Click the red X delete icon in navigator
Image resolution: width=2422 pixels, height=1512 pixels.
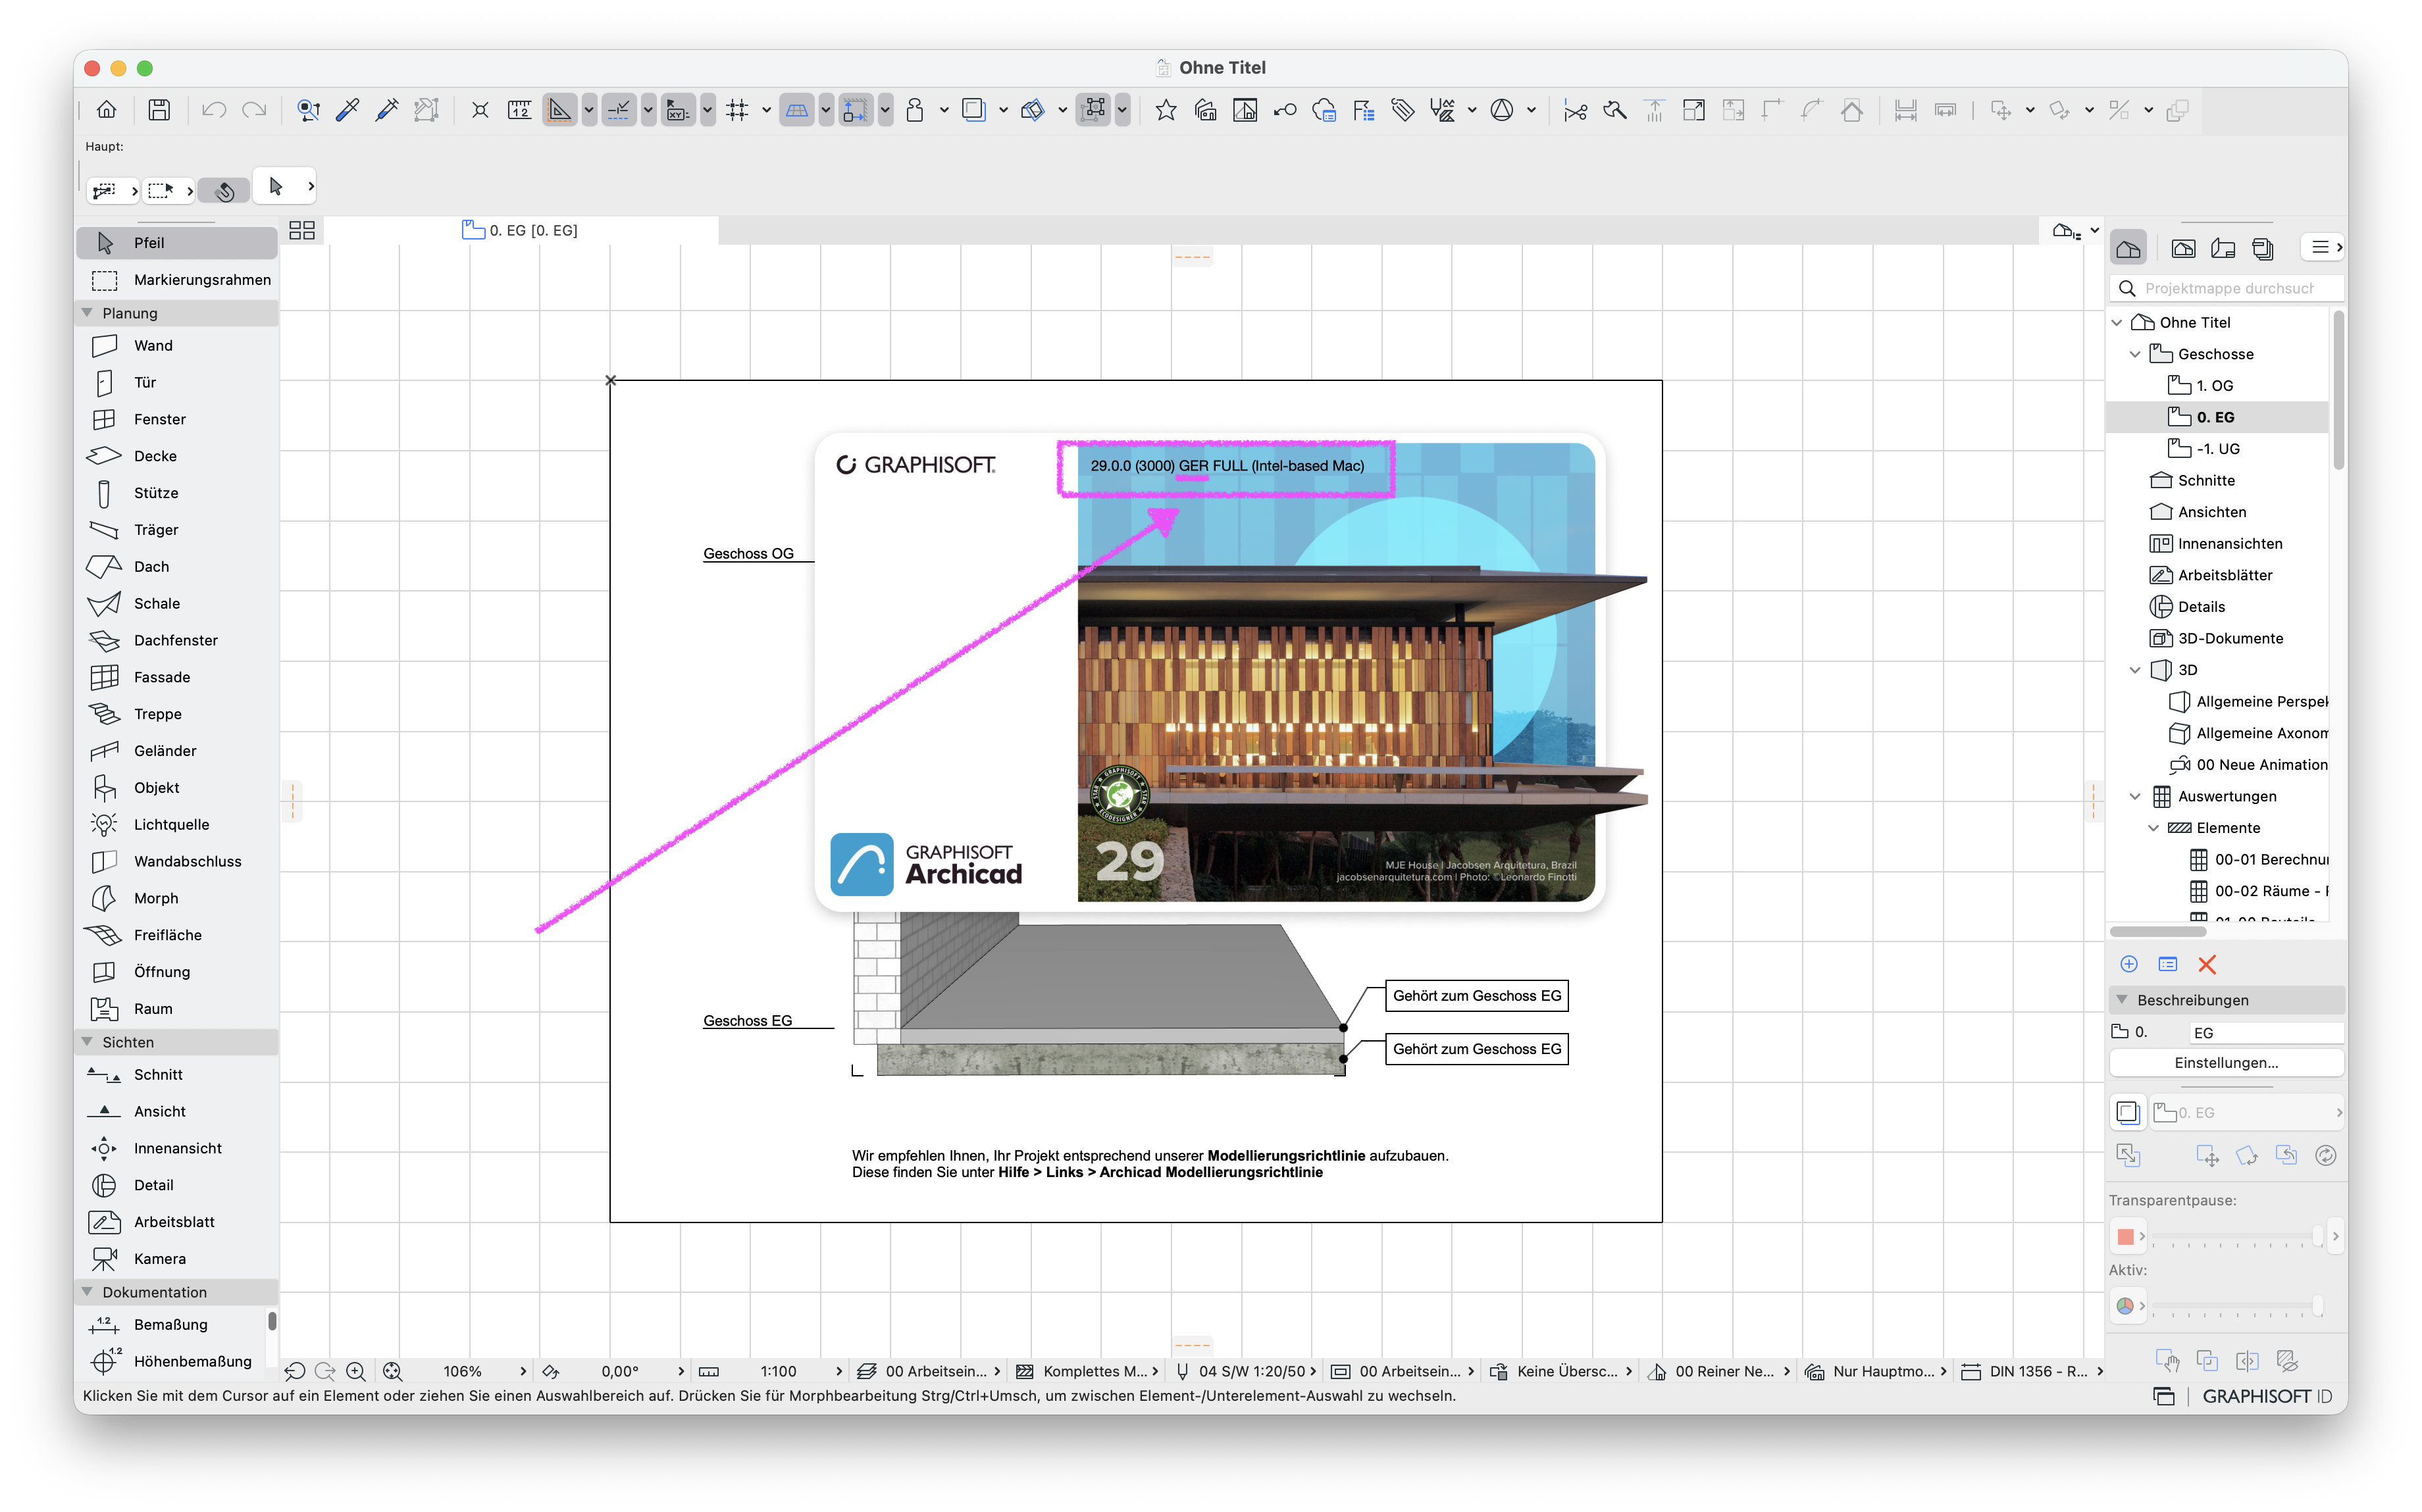[2207, 965]
